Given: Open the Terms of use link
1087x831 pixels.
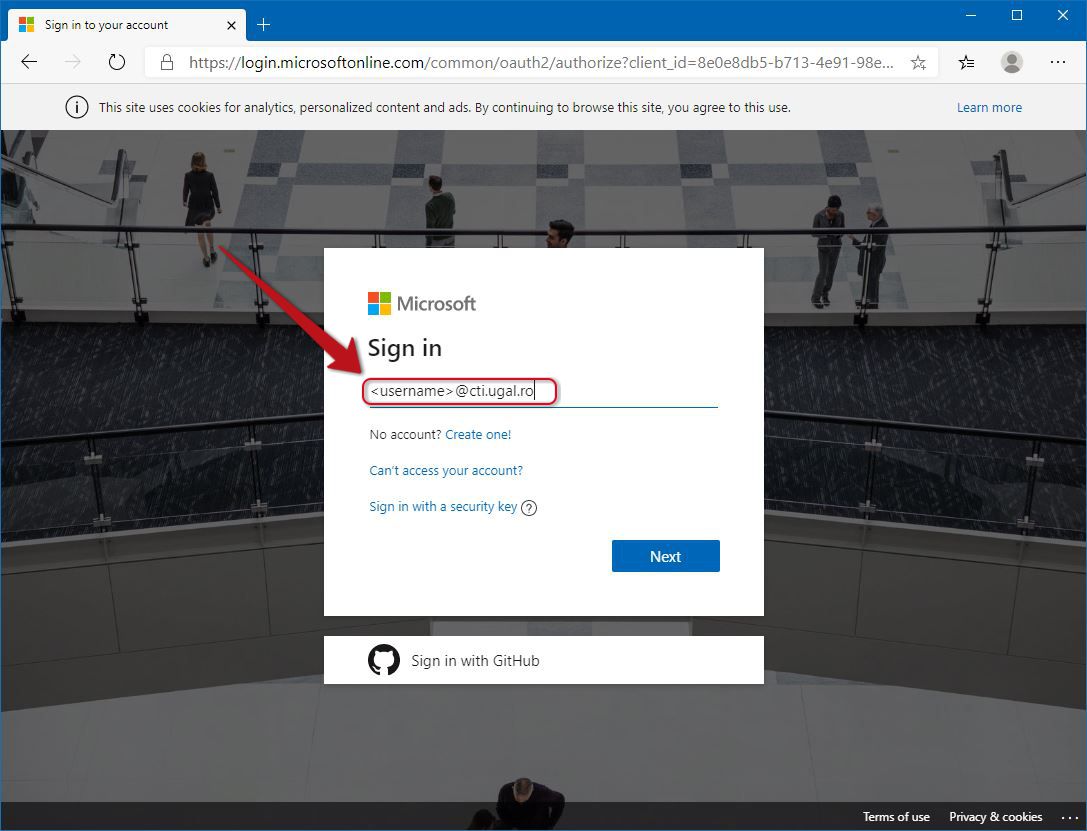Looking at the screenshot, I should (x=896, y=816).
